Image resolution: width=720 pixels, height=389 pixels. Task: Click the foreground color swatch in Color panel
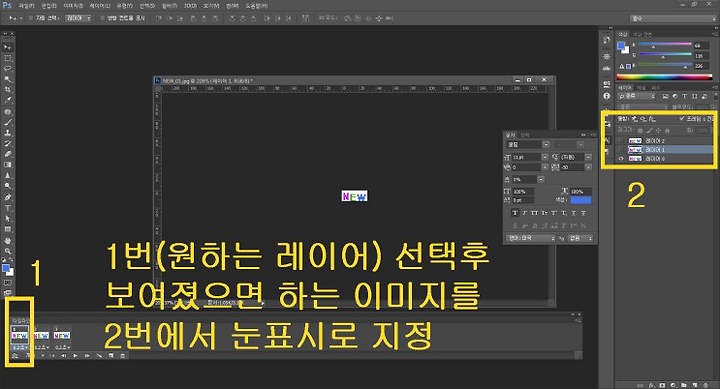click(x=621, y=45)
